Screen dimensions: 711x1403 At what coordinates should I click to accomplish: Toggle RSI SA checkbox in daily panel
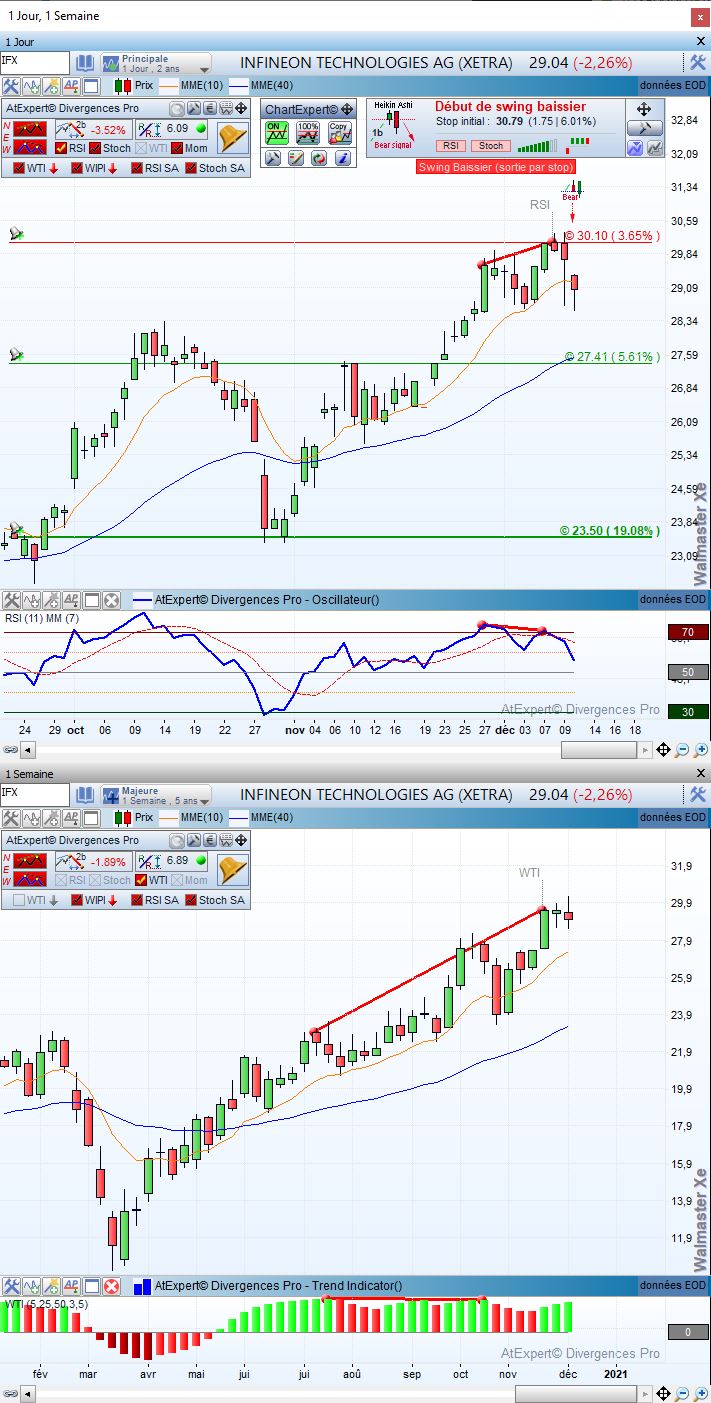[x=135, y=168]
